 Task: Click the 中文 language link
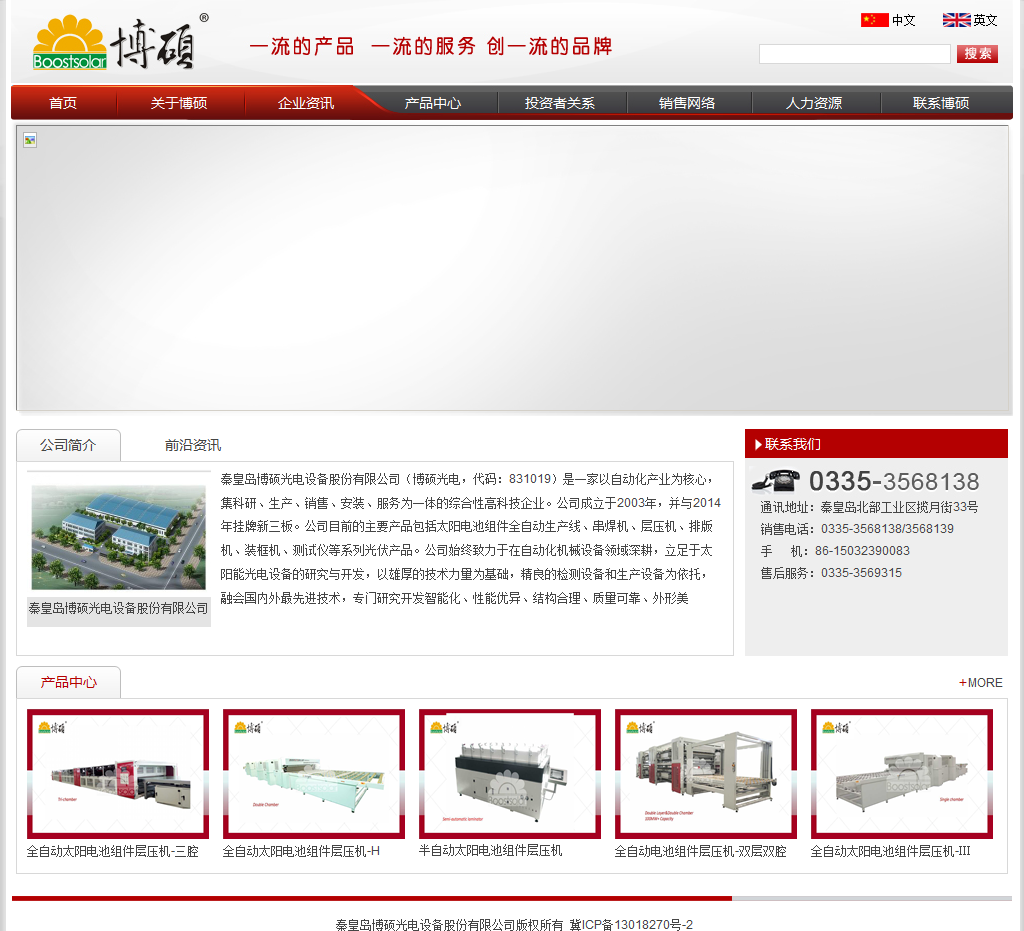pos(904,20)
